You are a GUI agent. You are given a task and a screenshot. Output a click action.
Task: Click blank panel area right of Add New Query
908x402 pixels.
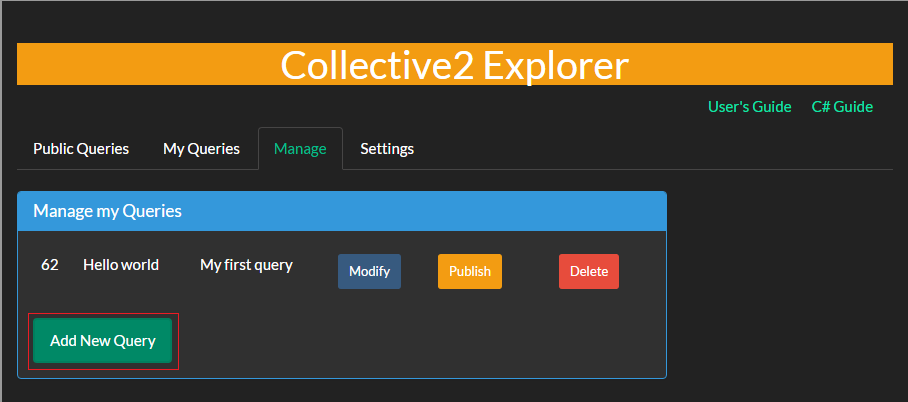tap(420, 341)
